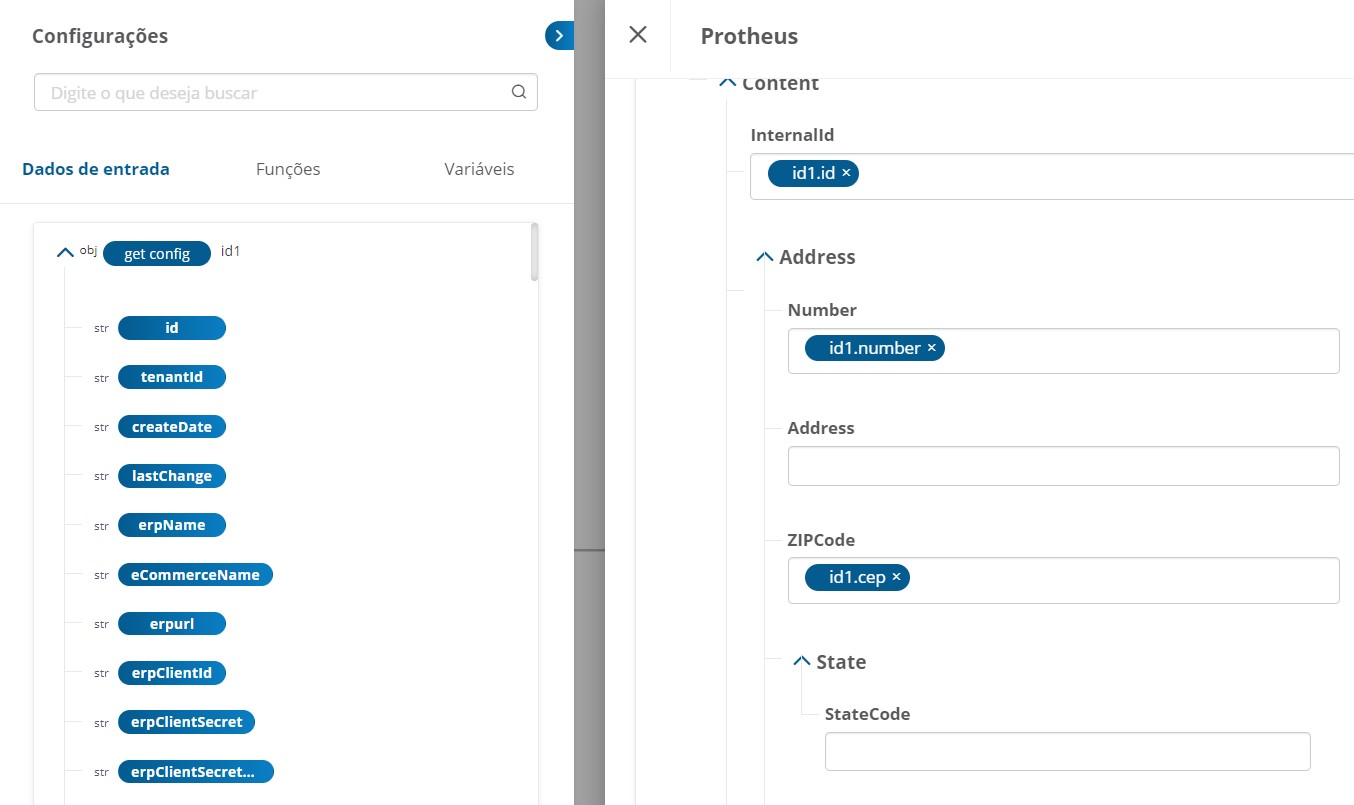Pick the eCommerceName field chip
1354x805 pixels.
[195, 575]
